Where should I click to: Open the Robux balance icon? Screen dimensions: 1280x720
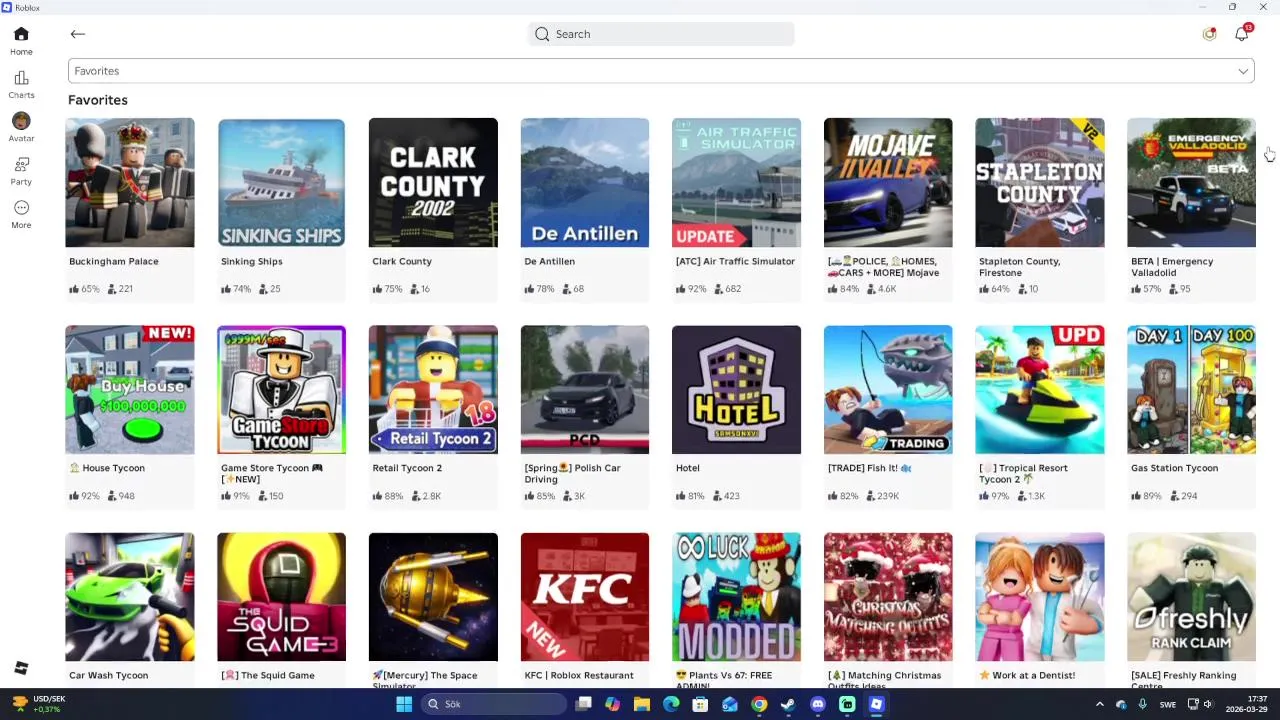tap(1209, 34)
